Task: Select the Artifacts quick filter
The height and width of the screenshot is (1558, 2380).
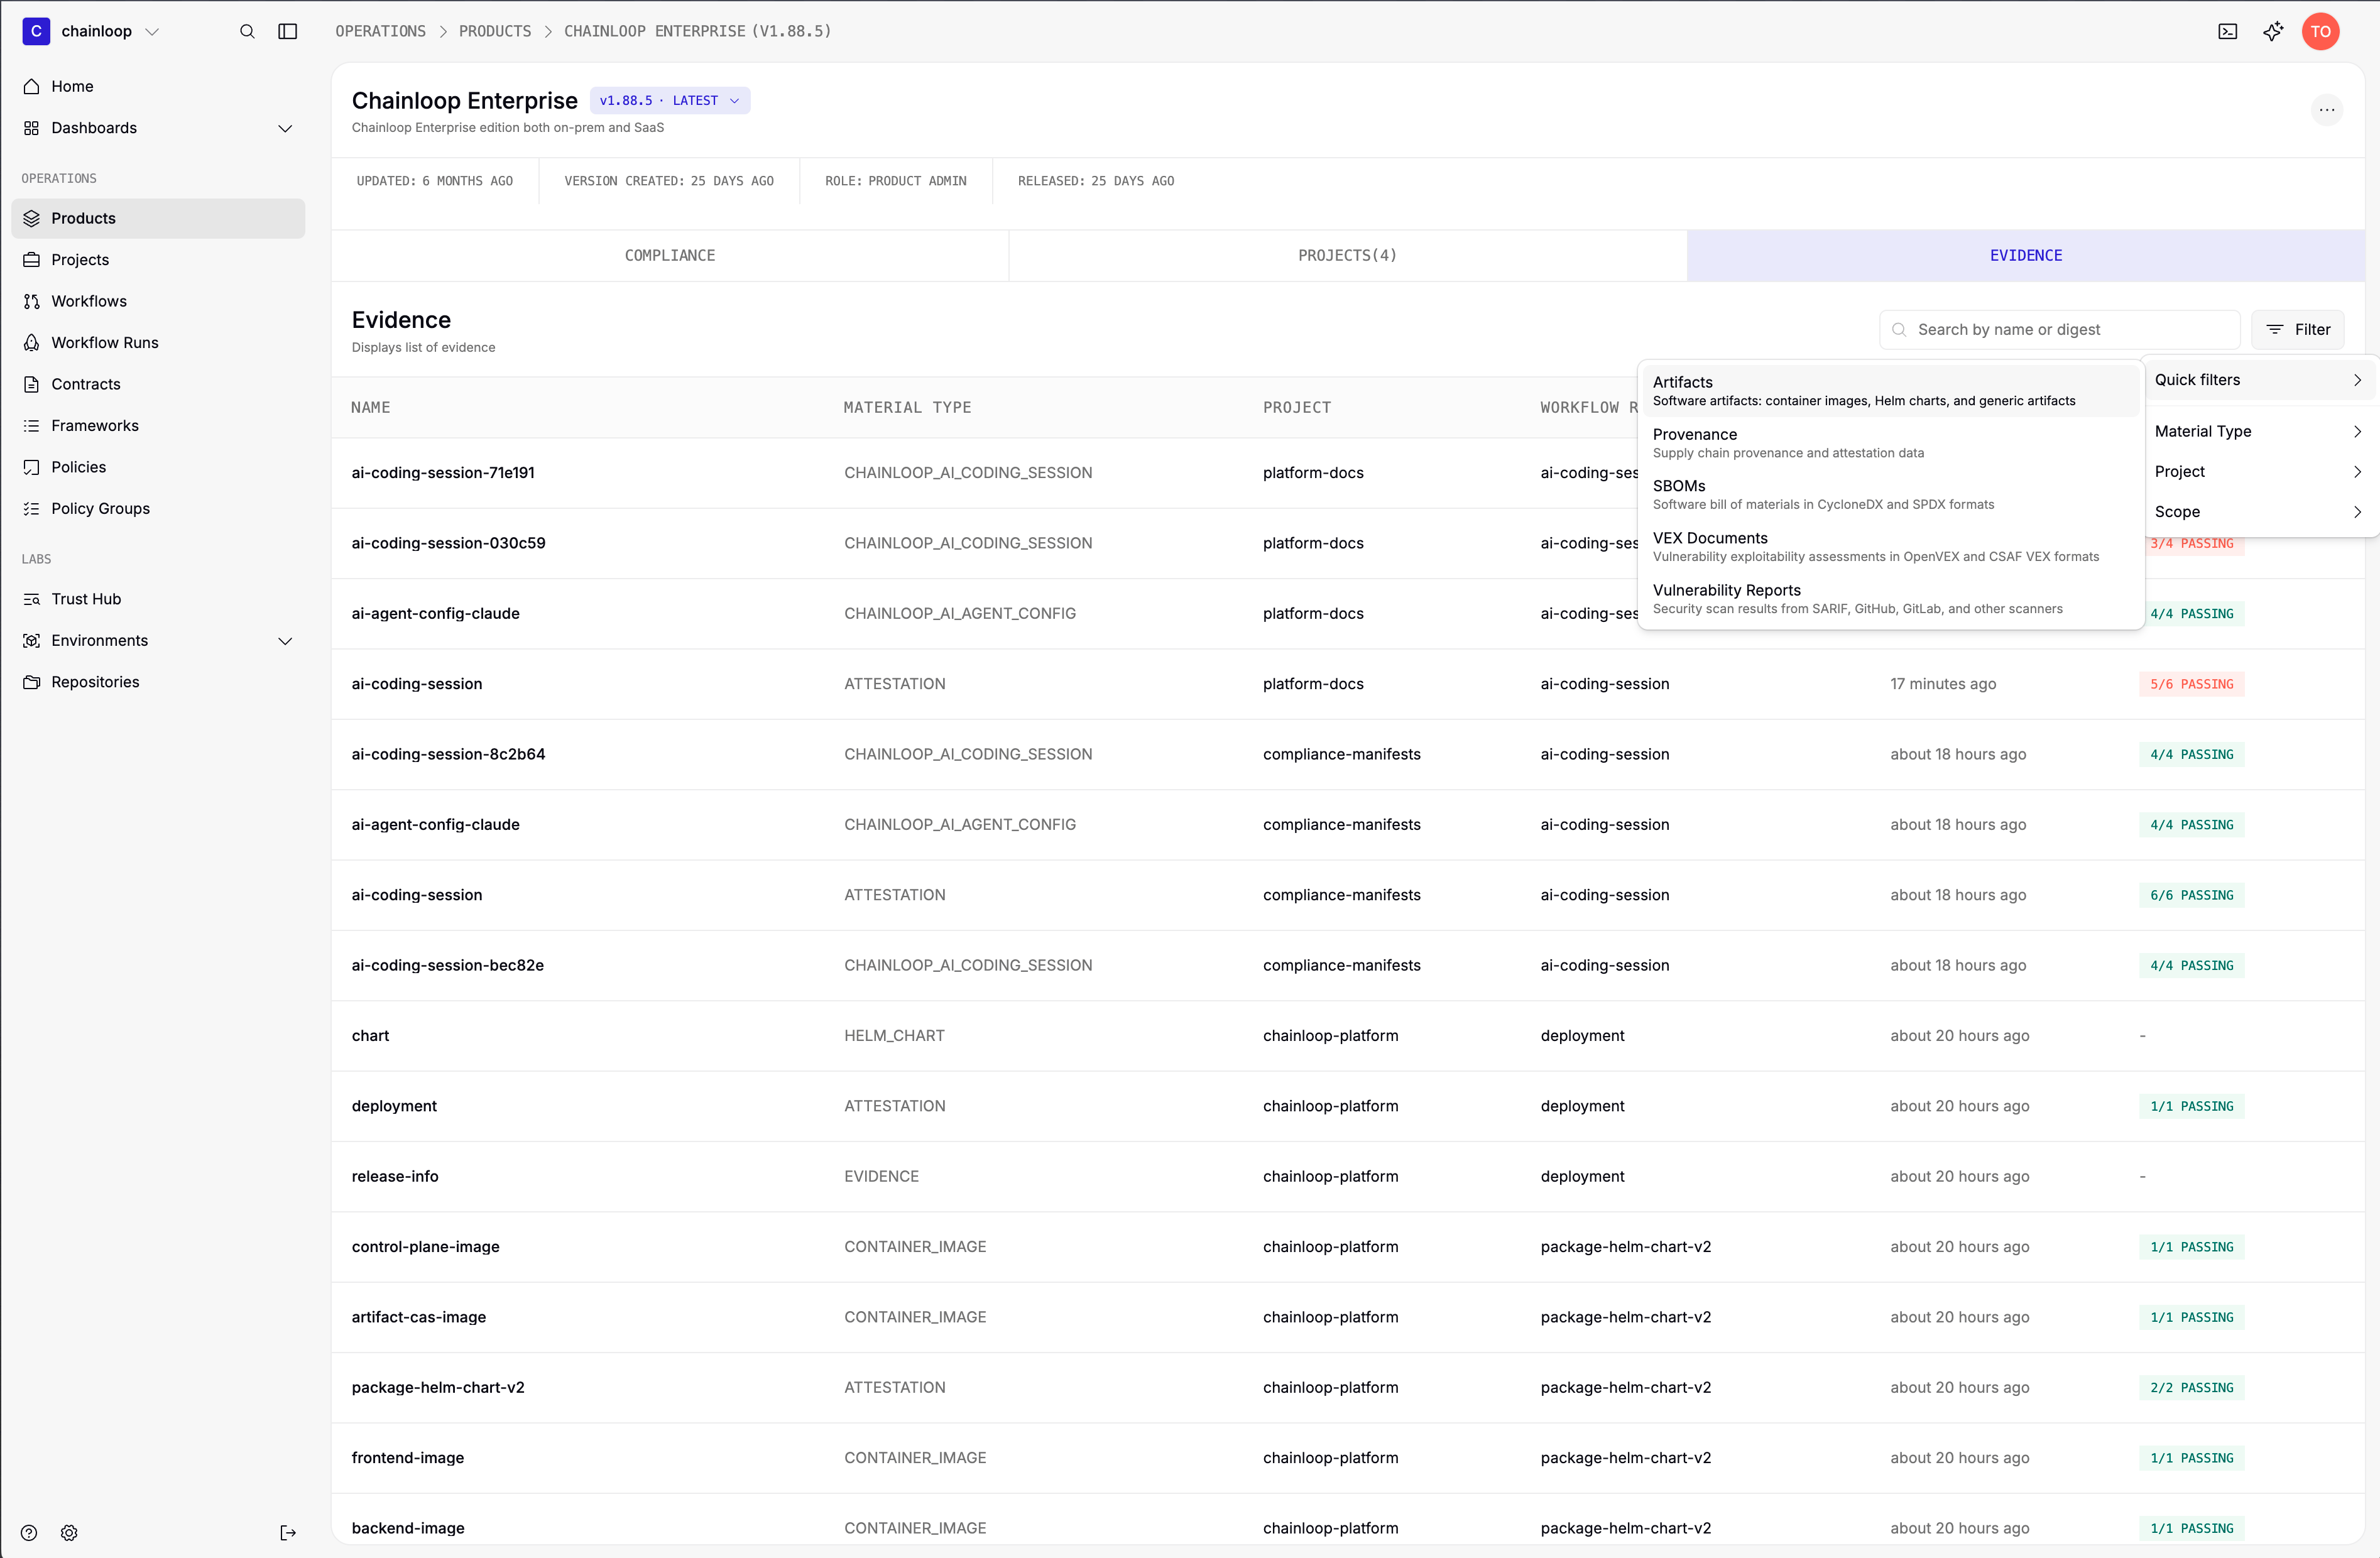Action: [1890, 391]
